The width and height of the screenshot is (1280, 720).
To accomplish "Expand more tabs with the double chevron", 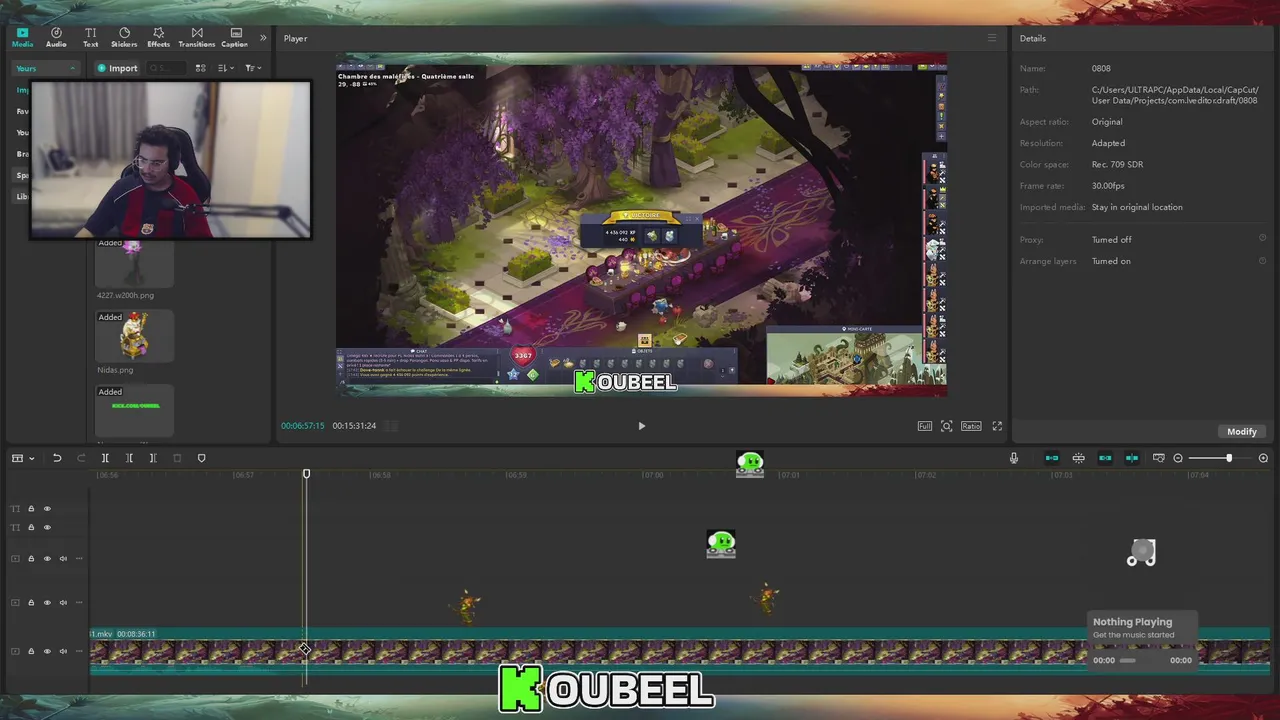I will point(263,38).
